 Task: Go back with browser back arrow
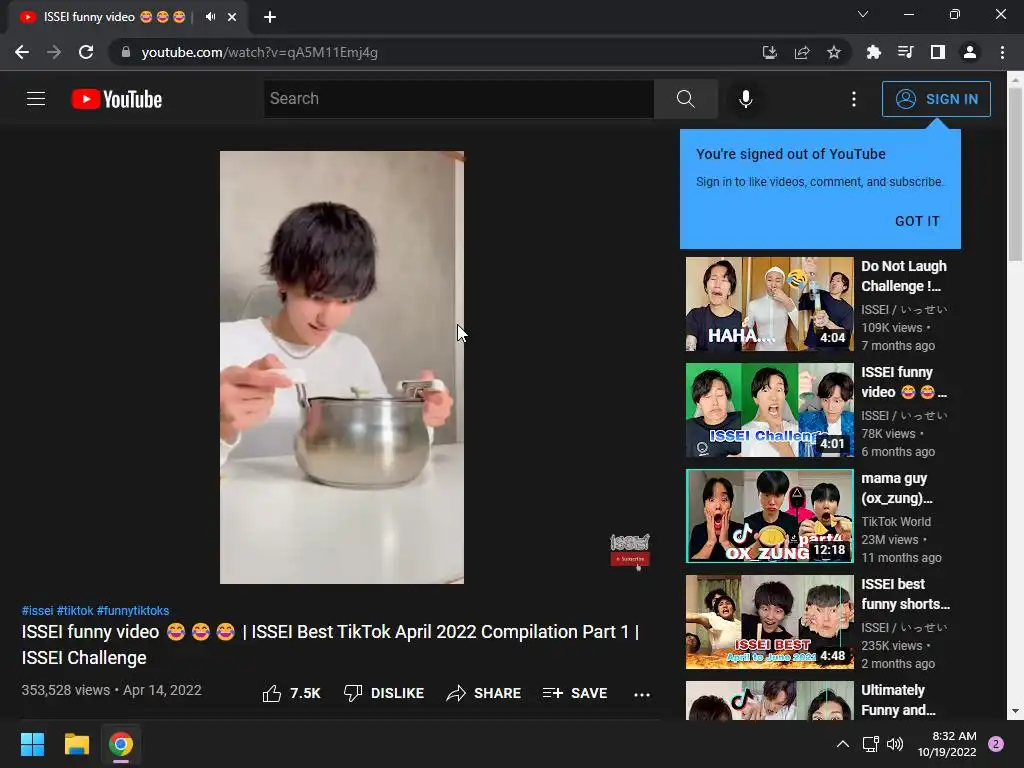(22, 52)
